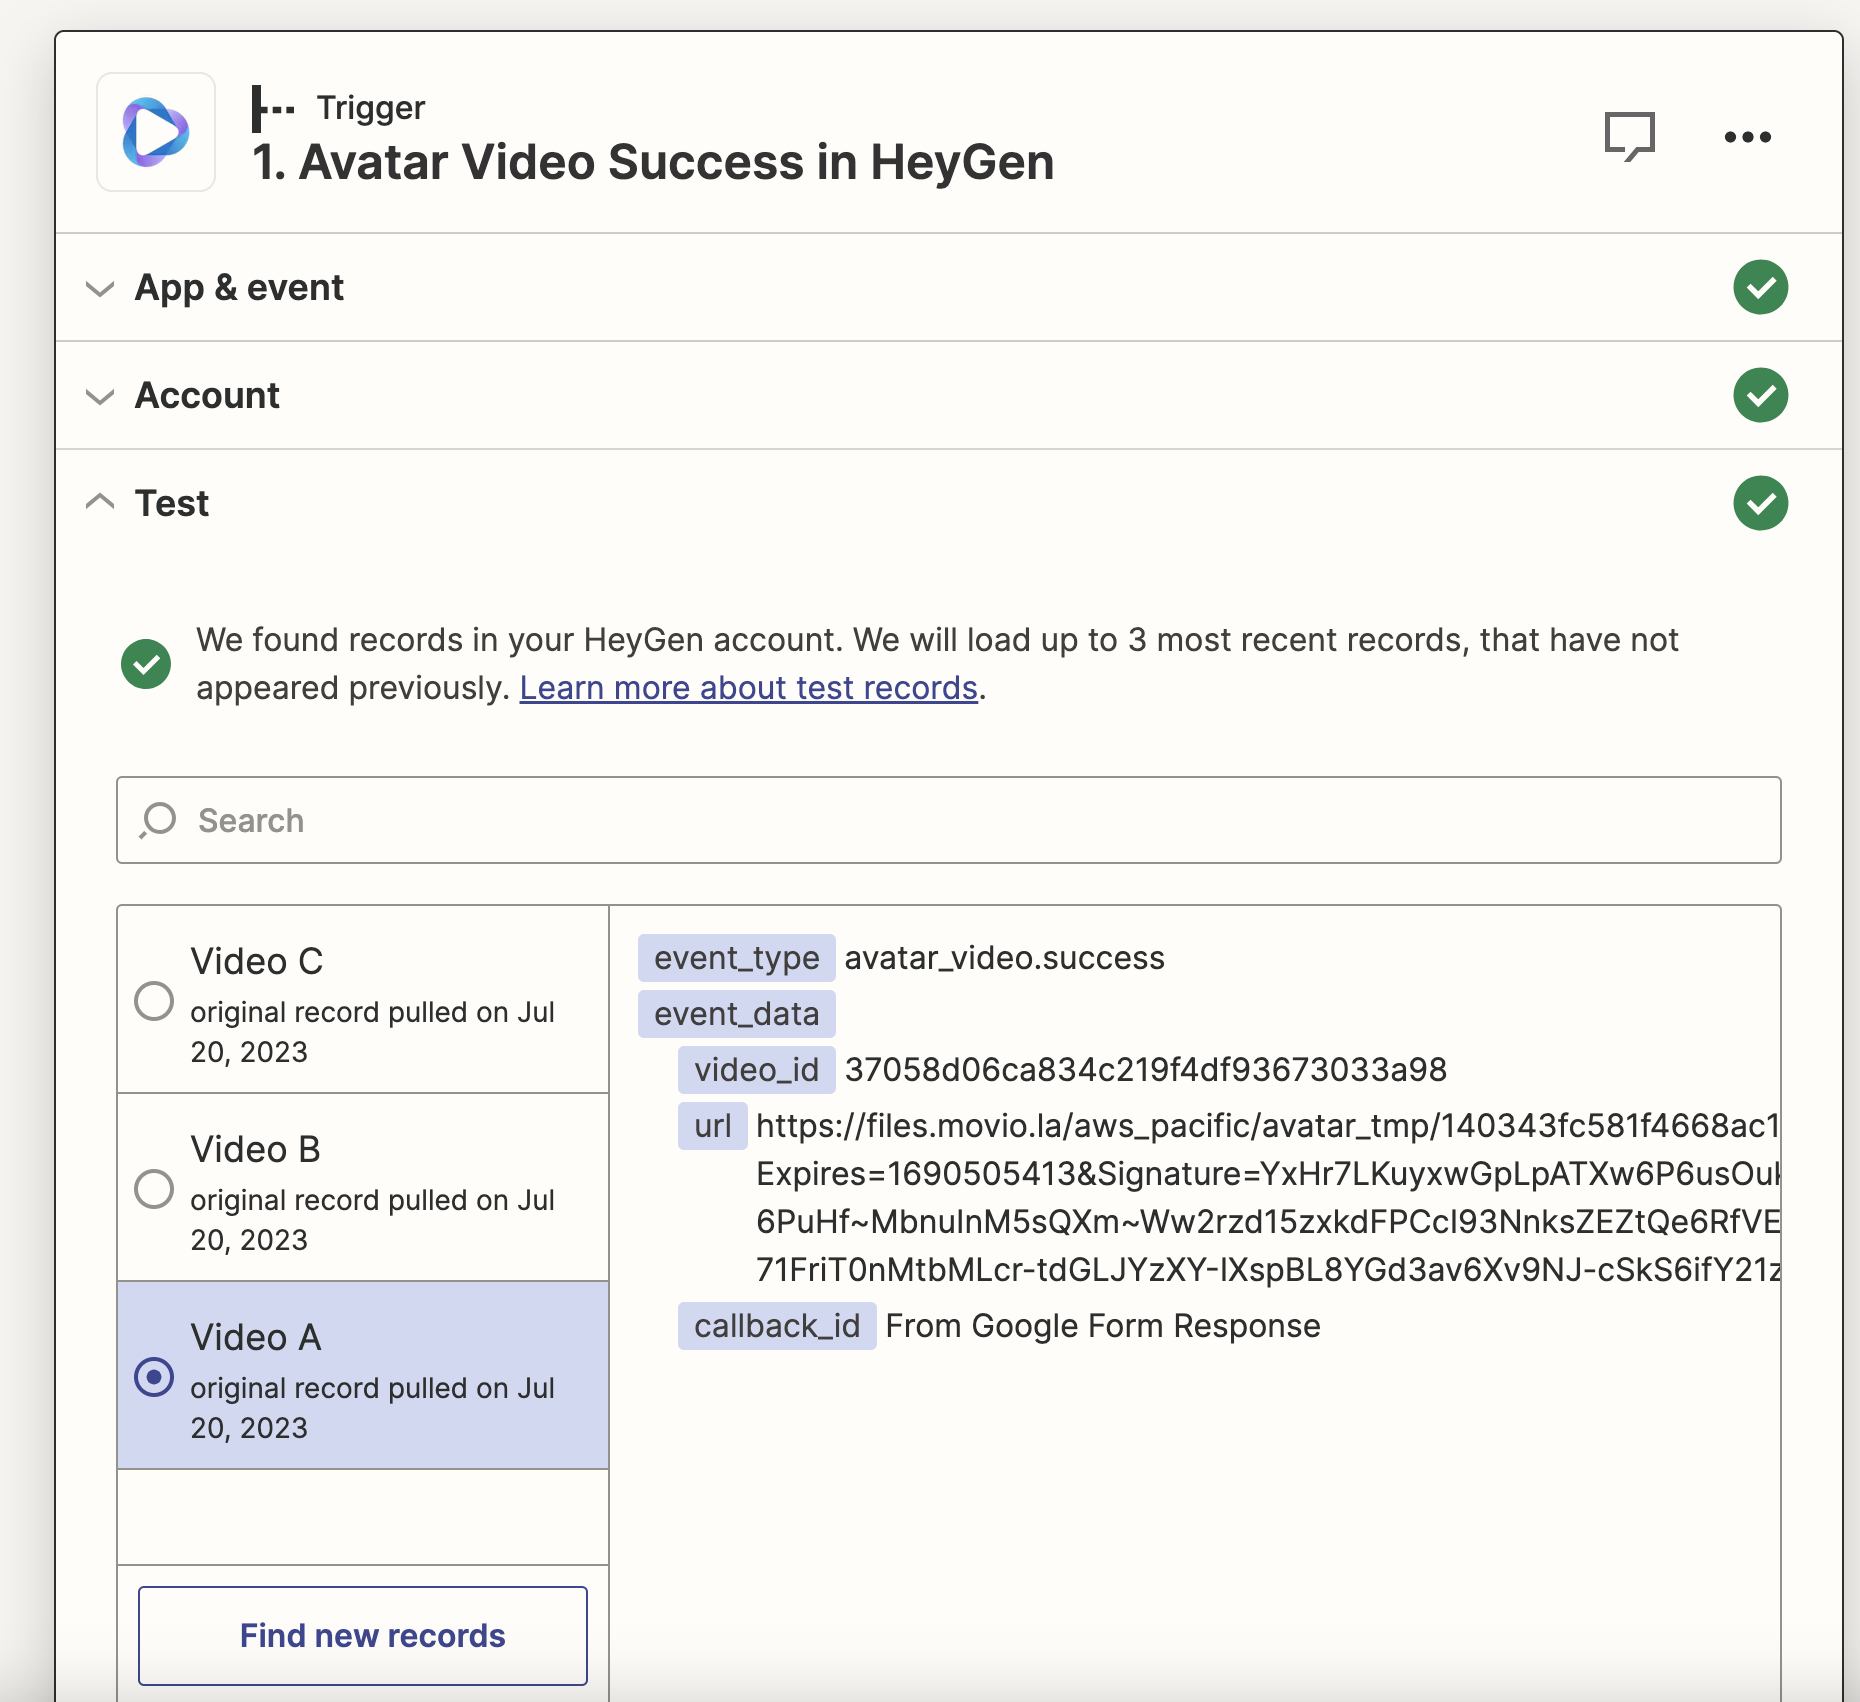Select the Video C record radio button
This screenshot has height=1702, width=1860.
pyautogui.click(x=154, y=1001)
